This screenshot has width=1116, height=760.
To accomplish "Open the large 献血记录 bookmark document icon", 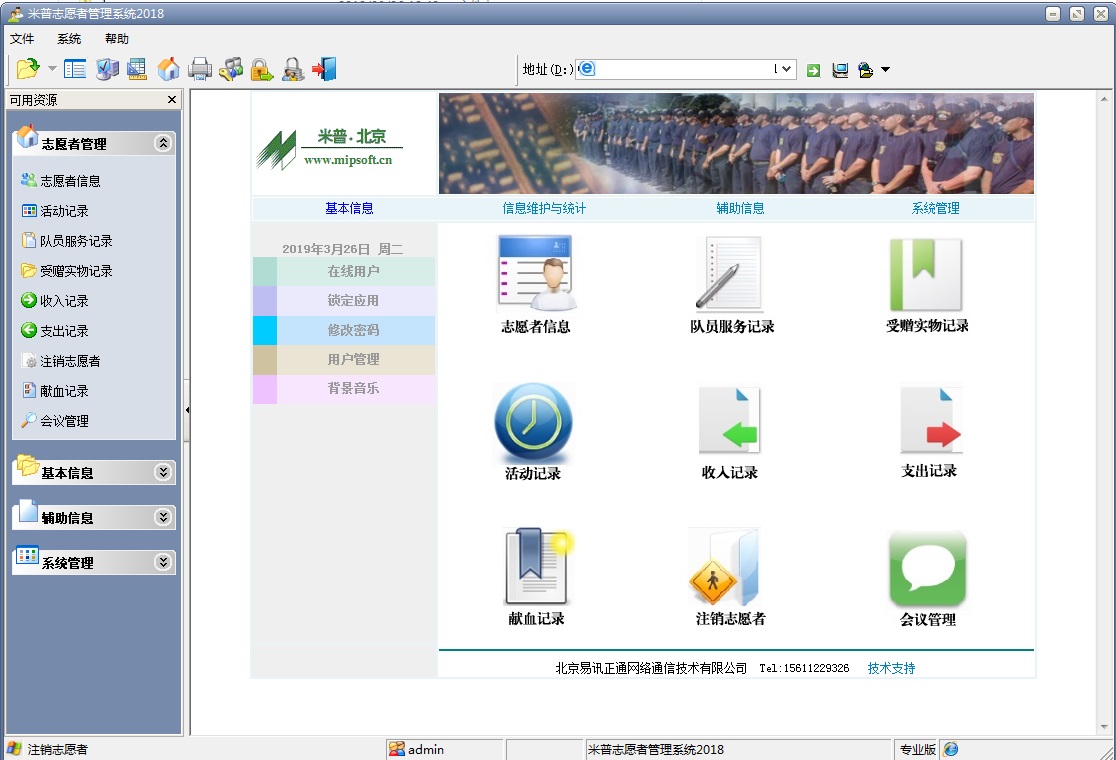I will click(x=537, y=566).
